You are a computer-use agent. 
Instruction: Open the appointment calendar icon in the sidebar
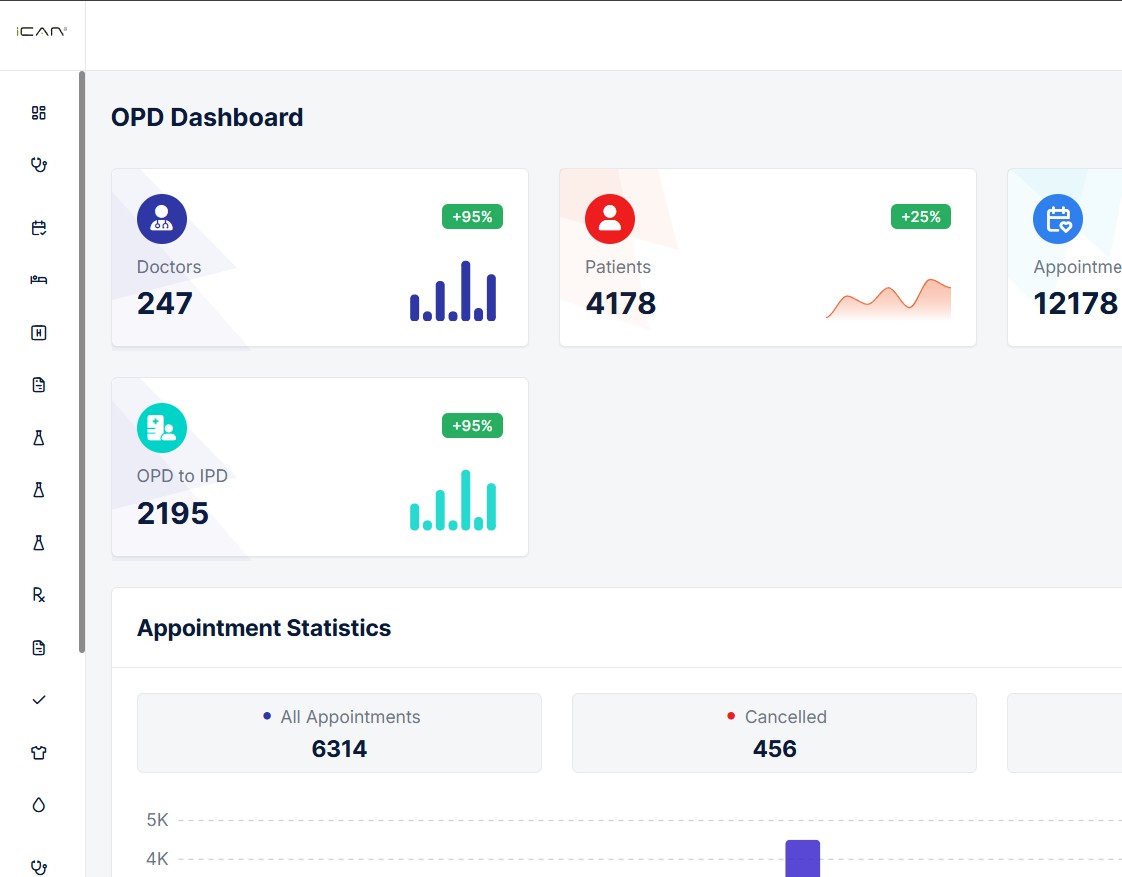[38, 227]
